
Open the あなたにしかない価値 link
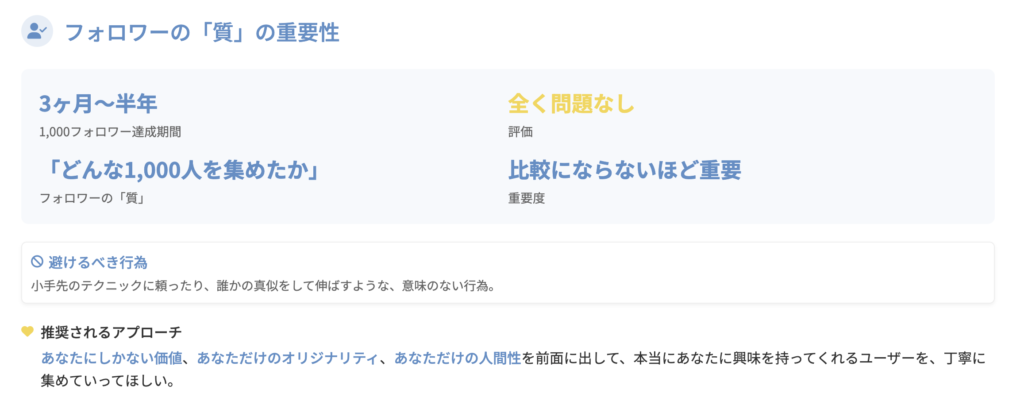pyautogui.click(x=111, y=358)
